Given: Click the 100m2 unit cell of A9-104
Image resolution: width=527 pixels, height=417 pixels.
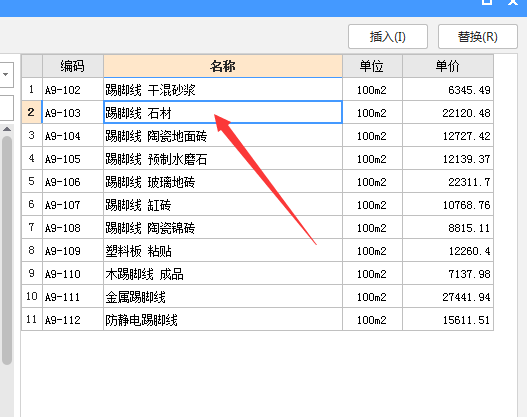Looking at the screenshot, I should point(372,136).
